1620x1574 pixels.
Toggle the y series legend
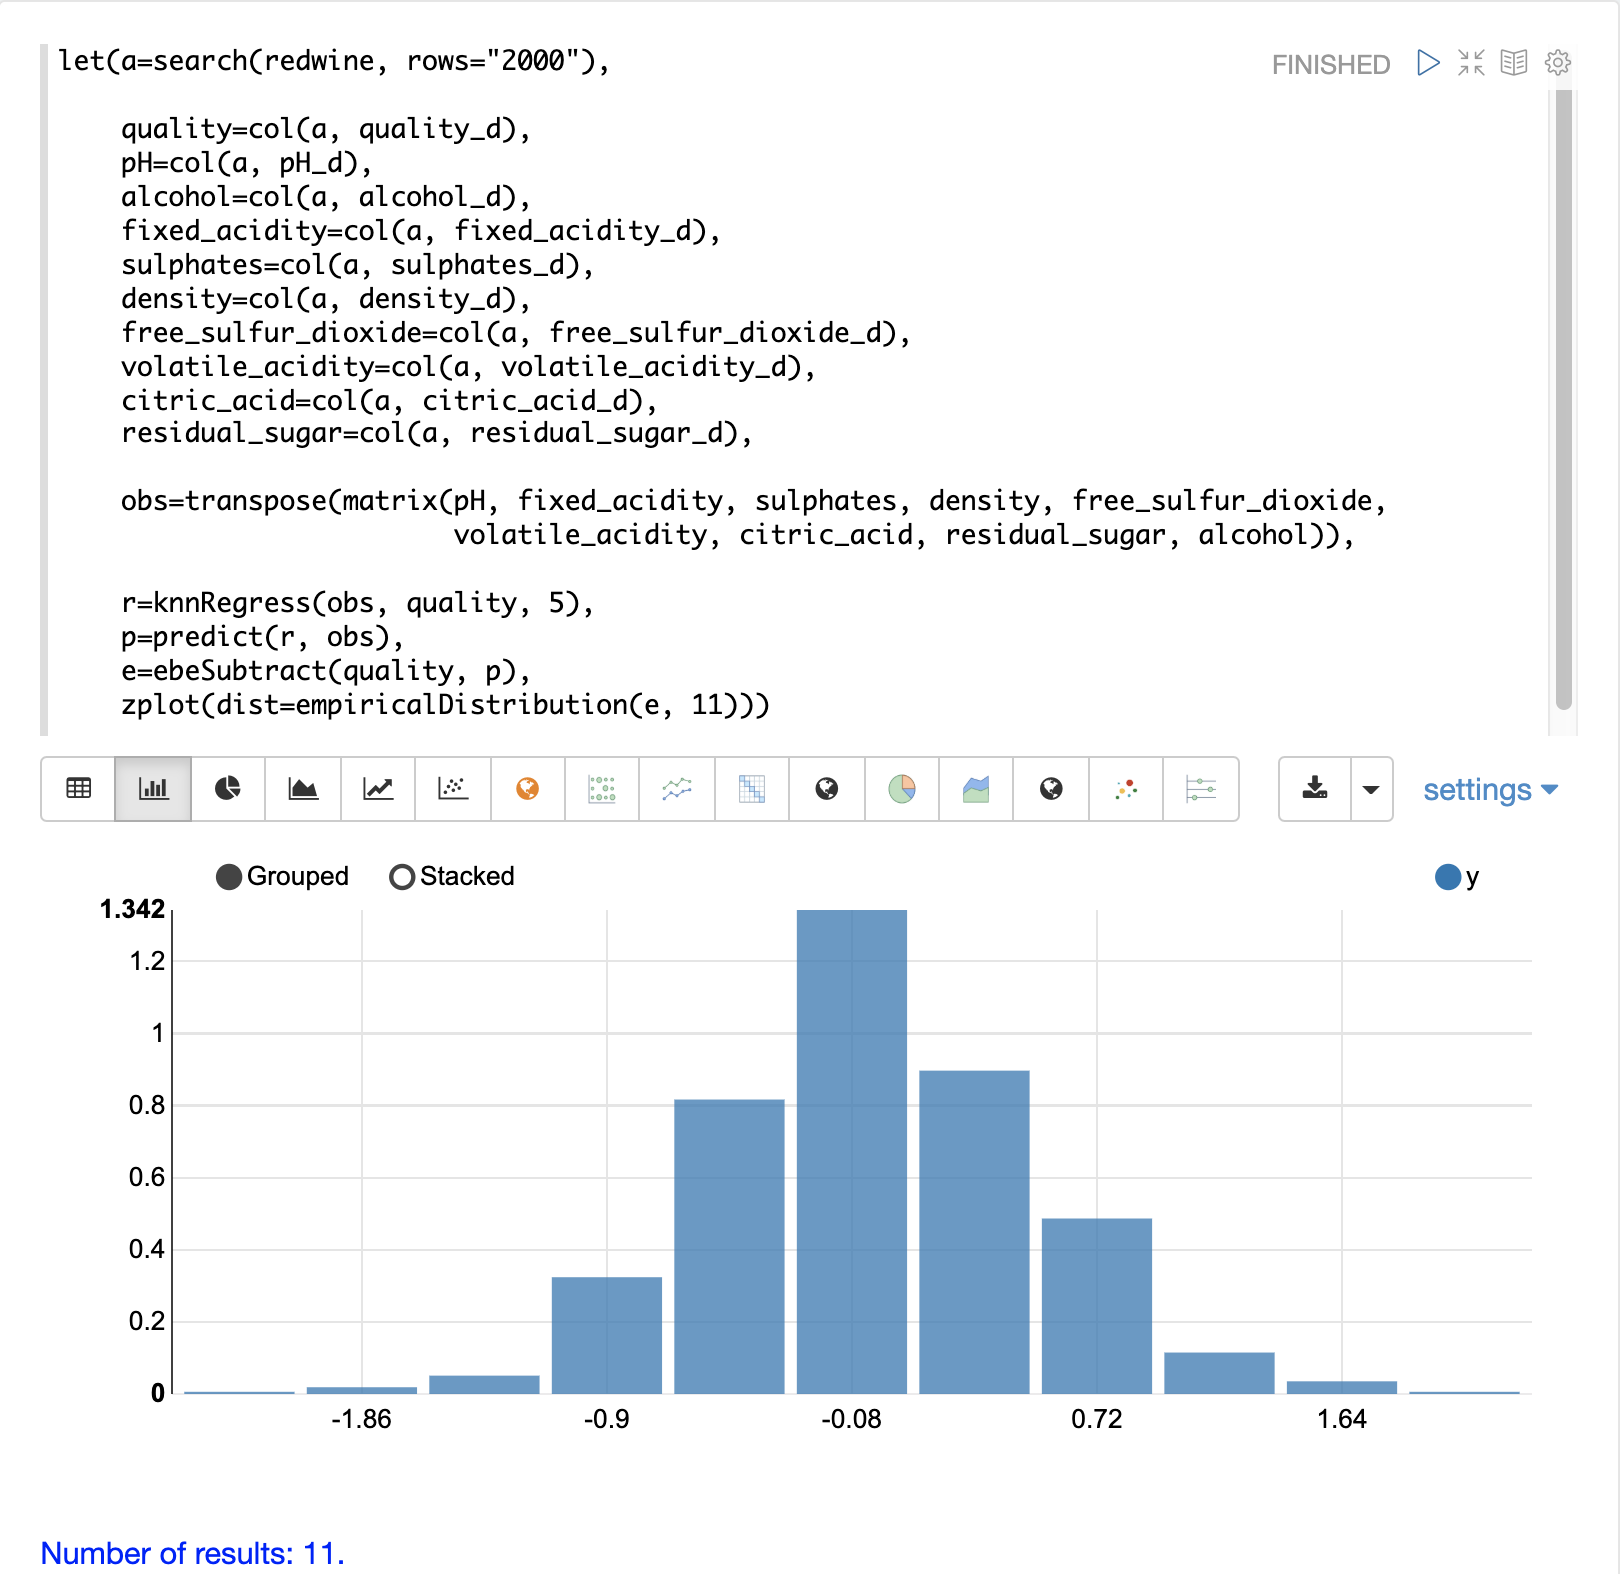(x=1448, y=877)
